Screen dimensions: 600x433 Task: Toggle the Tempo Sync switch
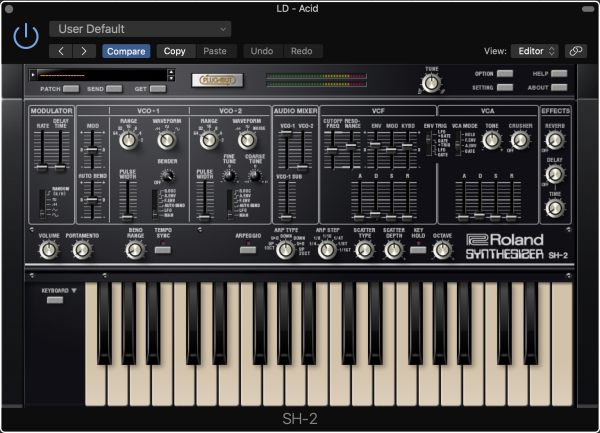[x=162, y=248]
